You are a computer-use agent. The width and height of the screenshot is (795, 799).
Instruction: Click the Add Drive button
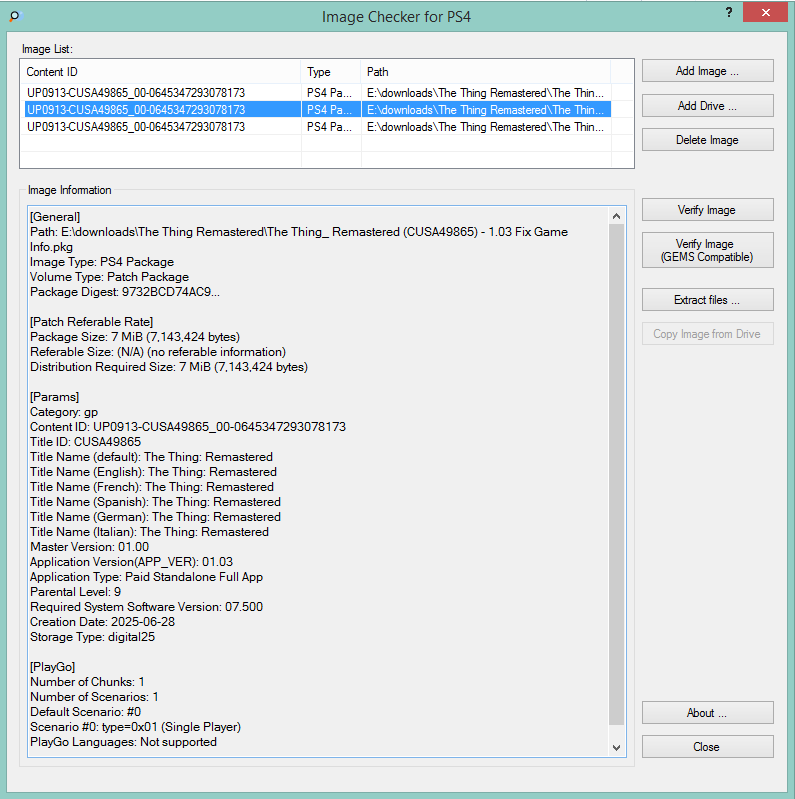coord(707,105)
